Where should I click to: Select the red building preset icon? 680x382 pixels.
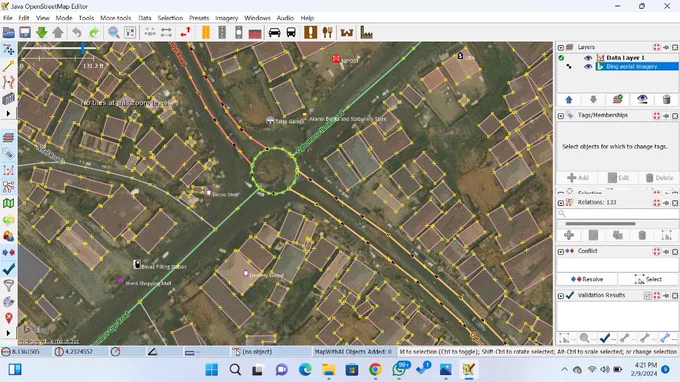[x=255, y=33]
